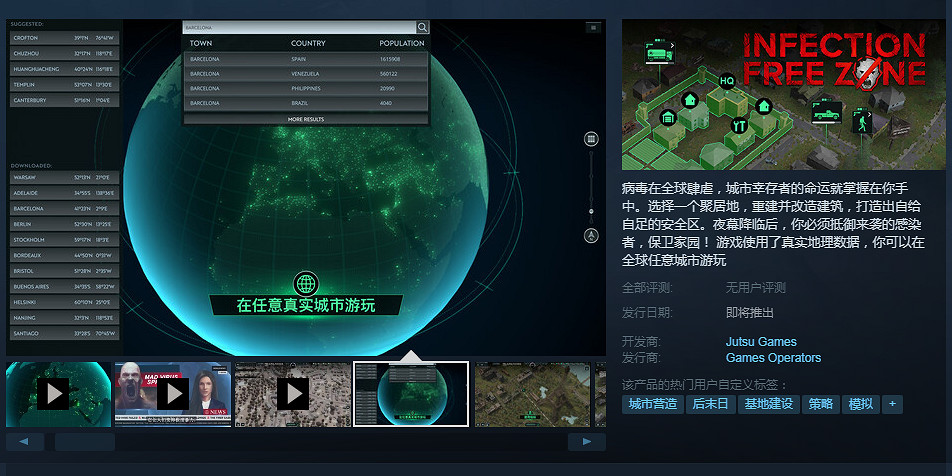This screenshot has height=476, width=952.
Task: Click the TOWN column header
Action: 201,43
